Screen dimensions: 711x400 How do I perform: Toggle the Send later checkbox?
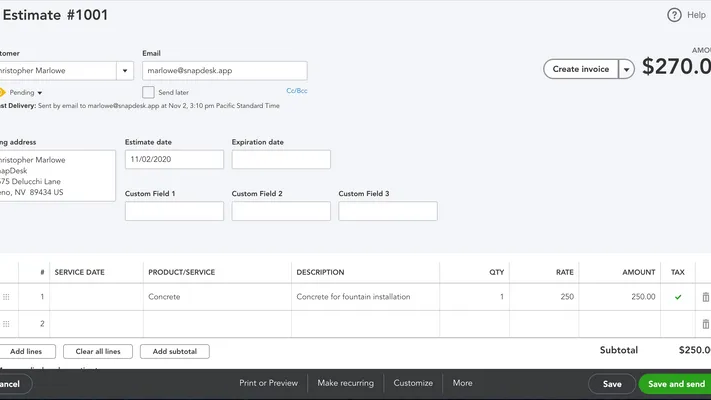(x=149, y=92)
